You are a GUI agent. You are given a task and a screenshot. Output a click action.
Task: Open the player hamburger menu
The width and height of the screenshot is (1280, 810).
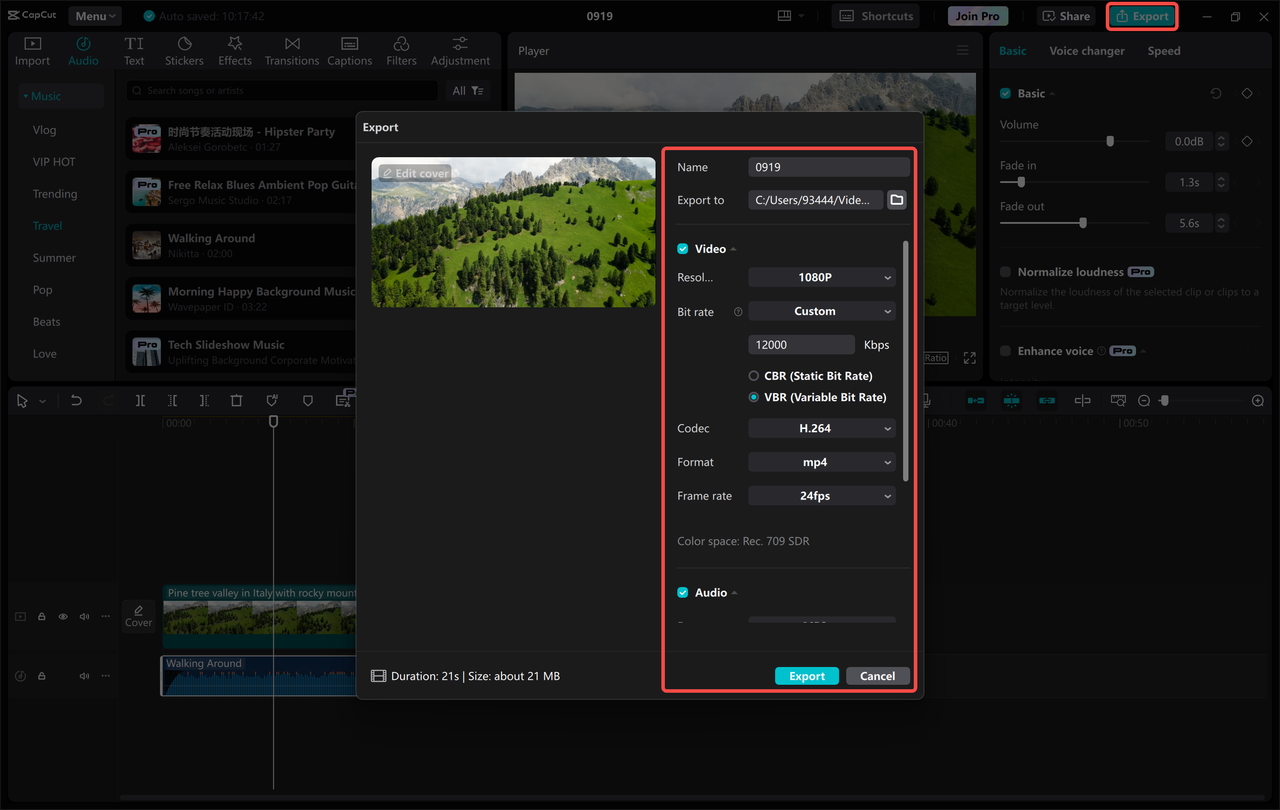pyautogui.click(x=962, y=51)
